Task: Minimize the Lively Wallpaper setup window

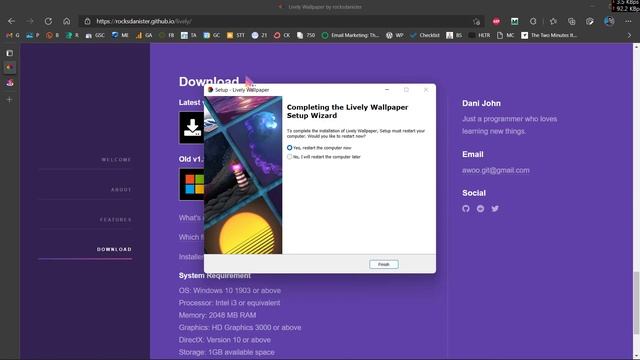Action: [x=387, y=90]
